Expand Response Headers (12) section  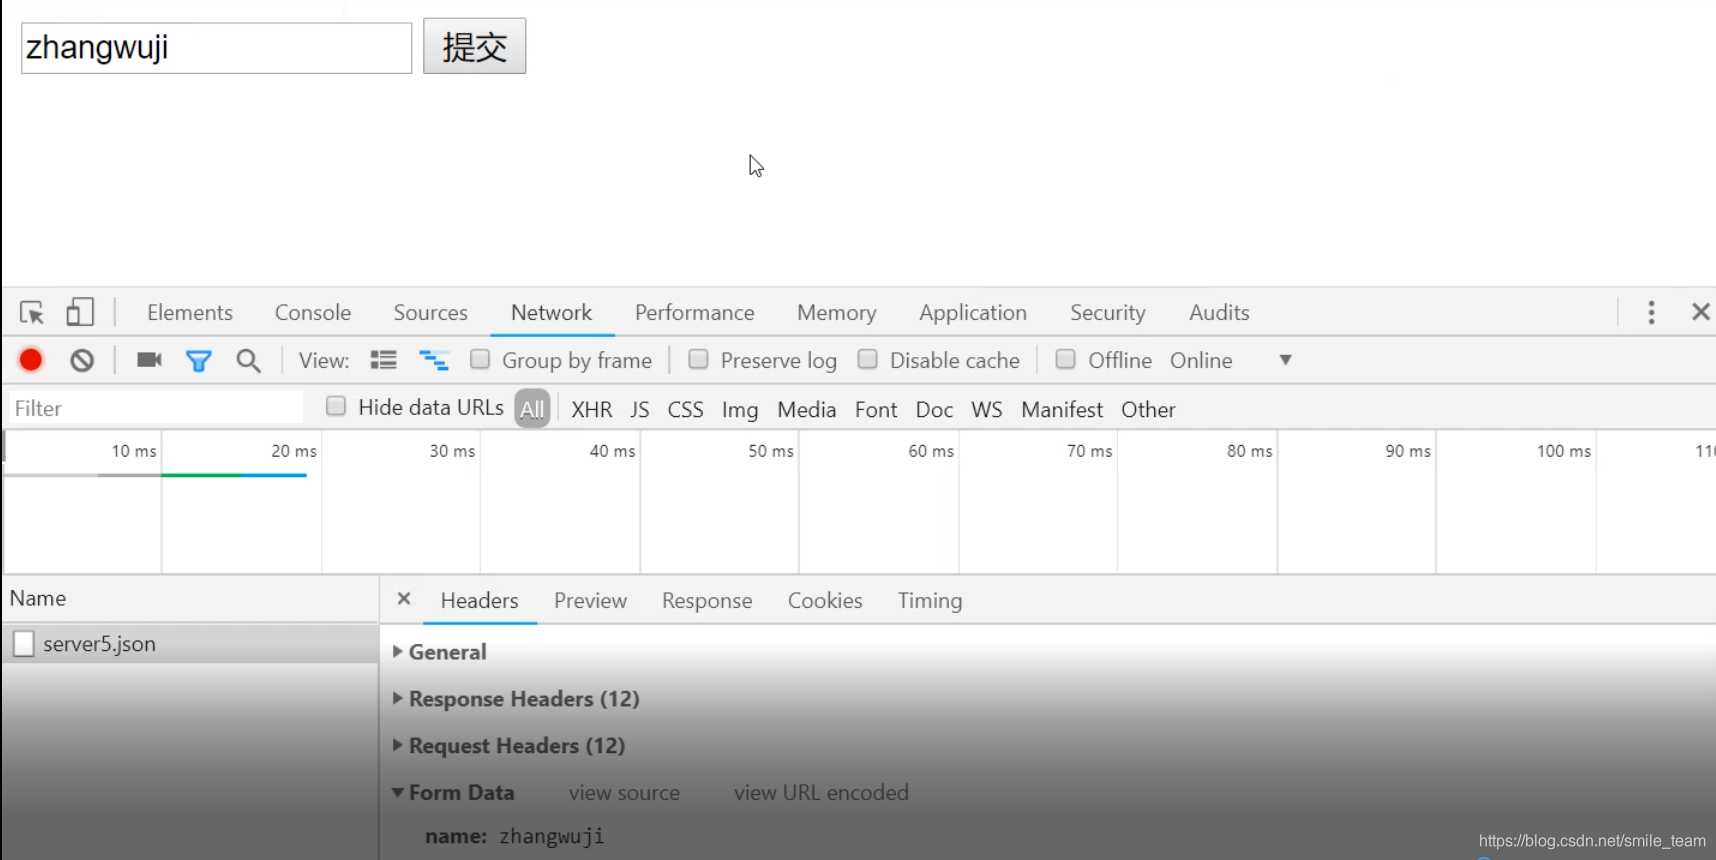click(516, 699)
